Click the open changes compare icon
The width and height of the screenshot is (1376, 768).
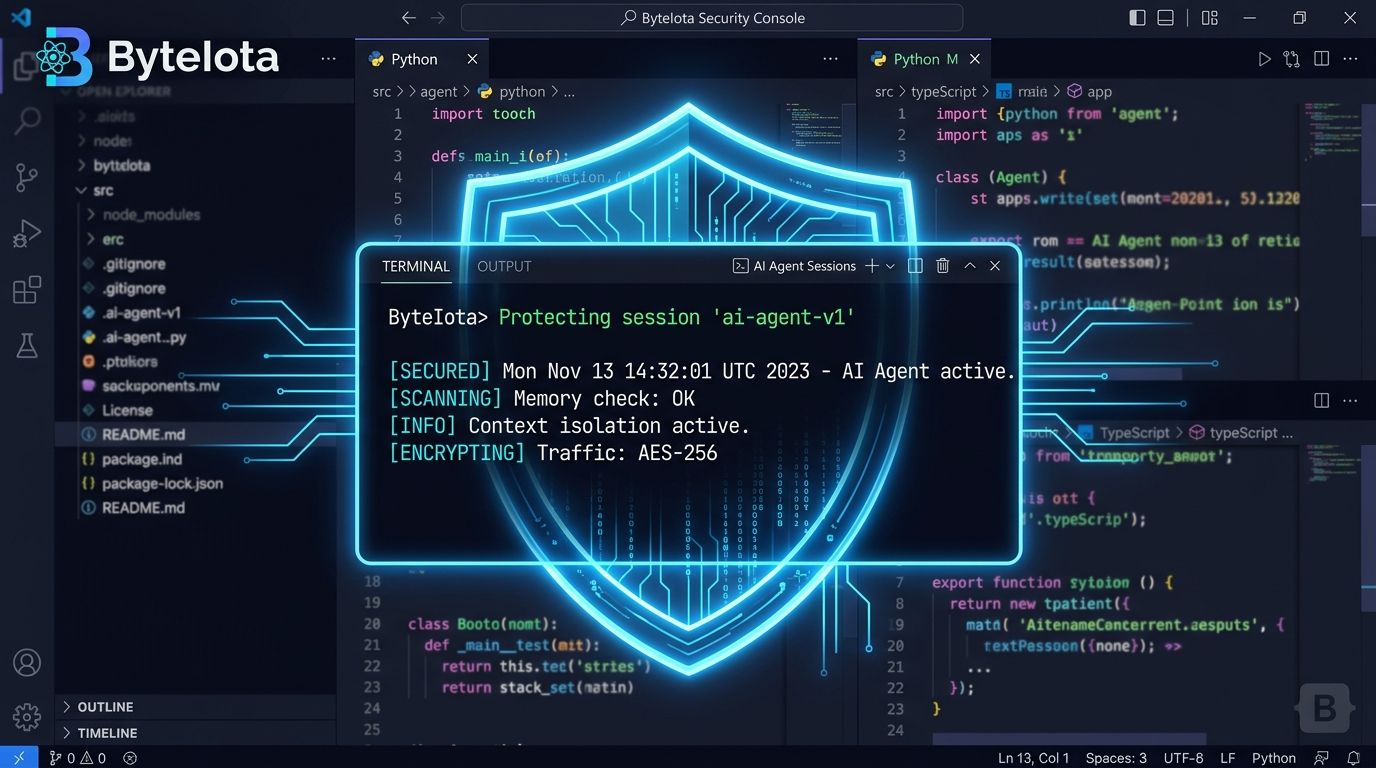1292,59
